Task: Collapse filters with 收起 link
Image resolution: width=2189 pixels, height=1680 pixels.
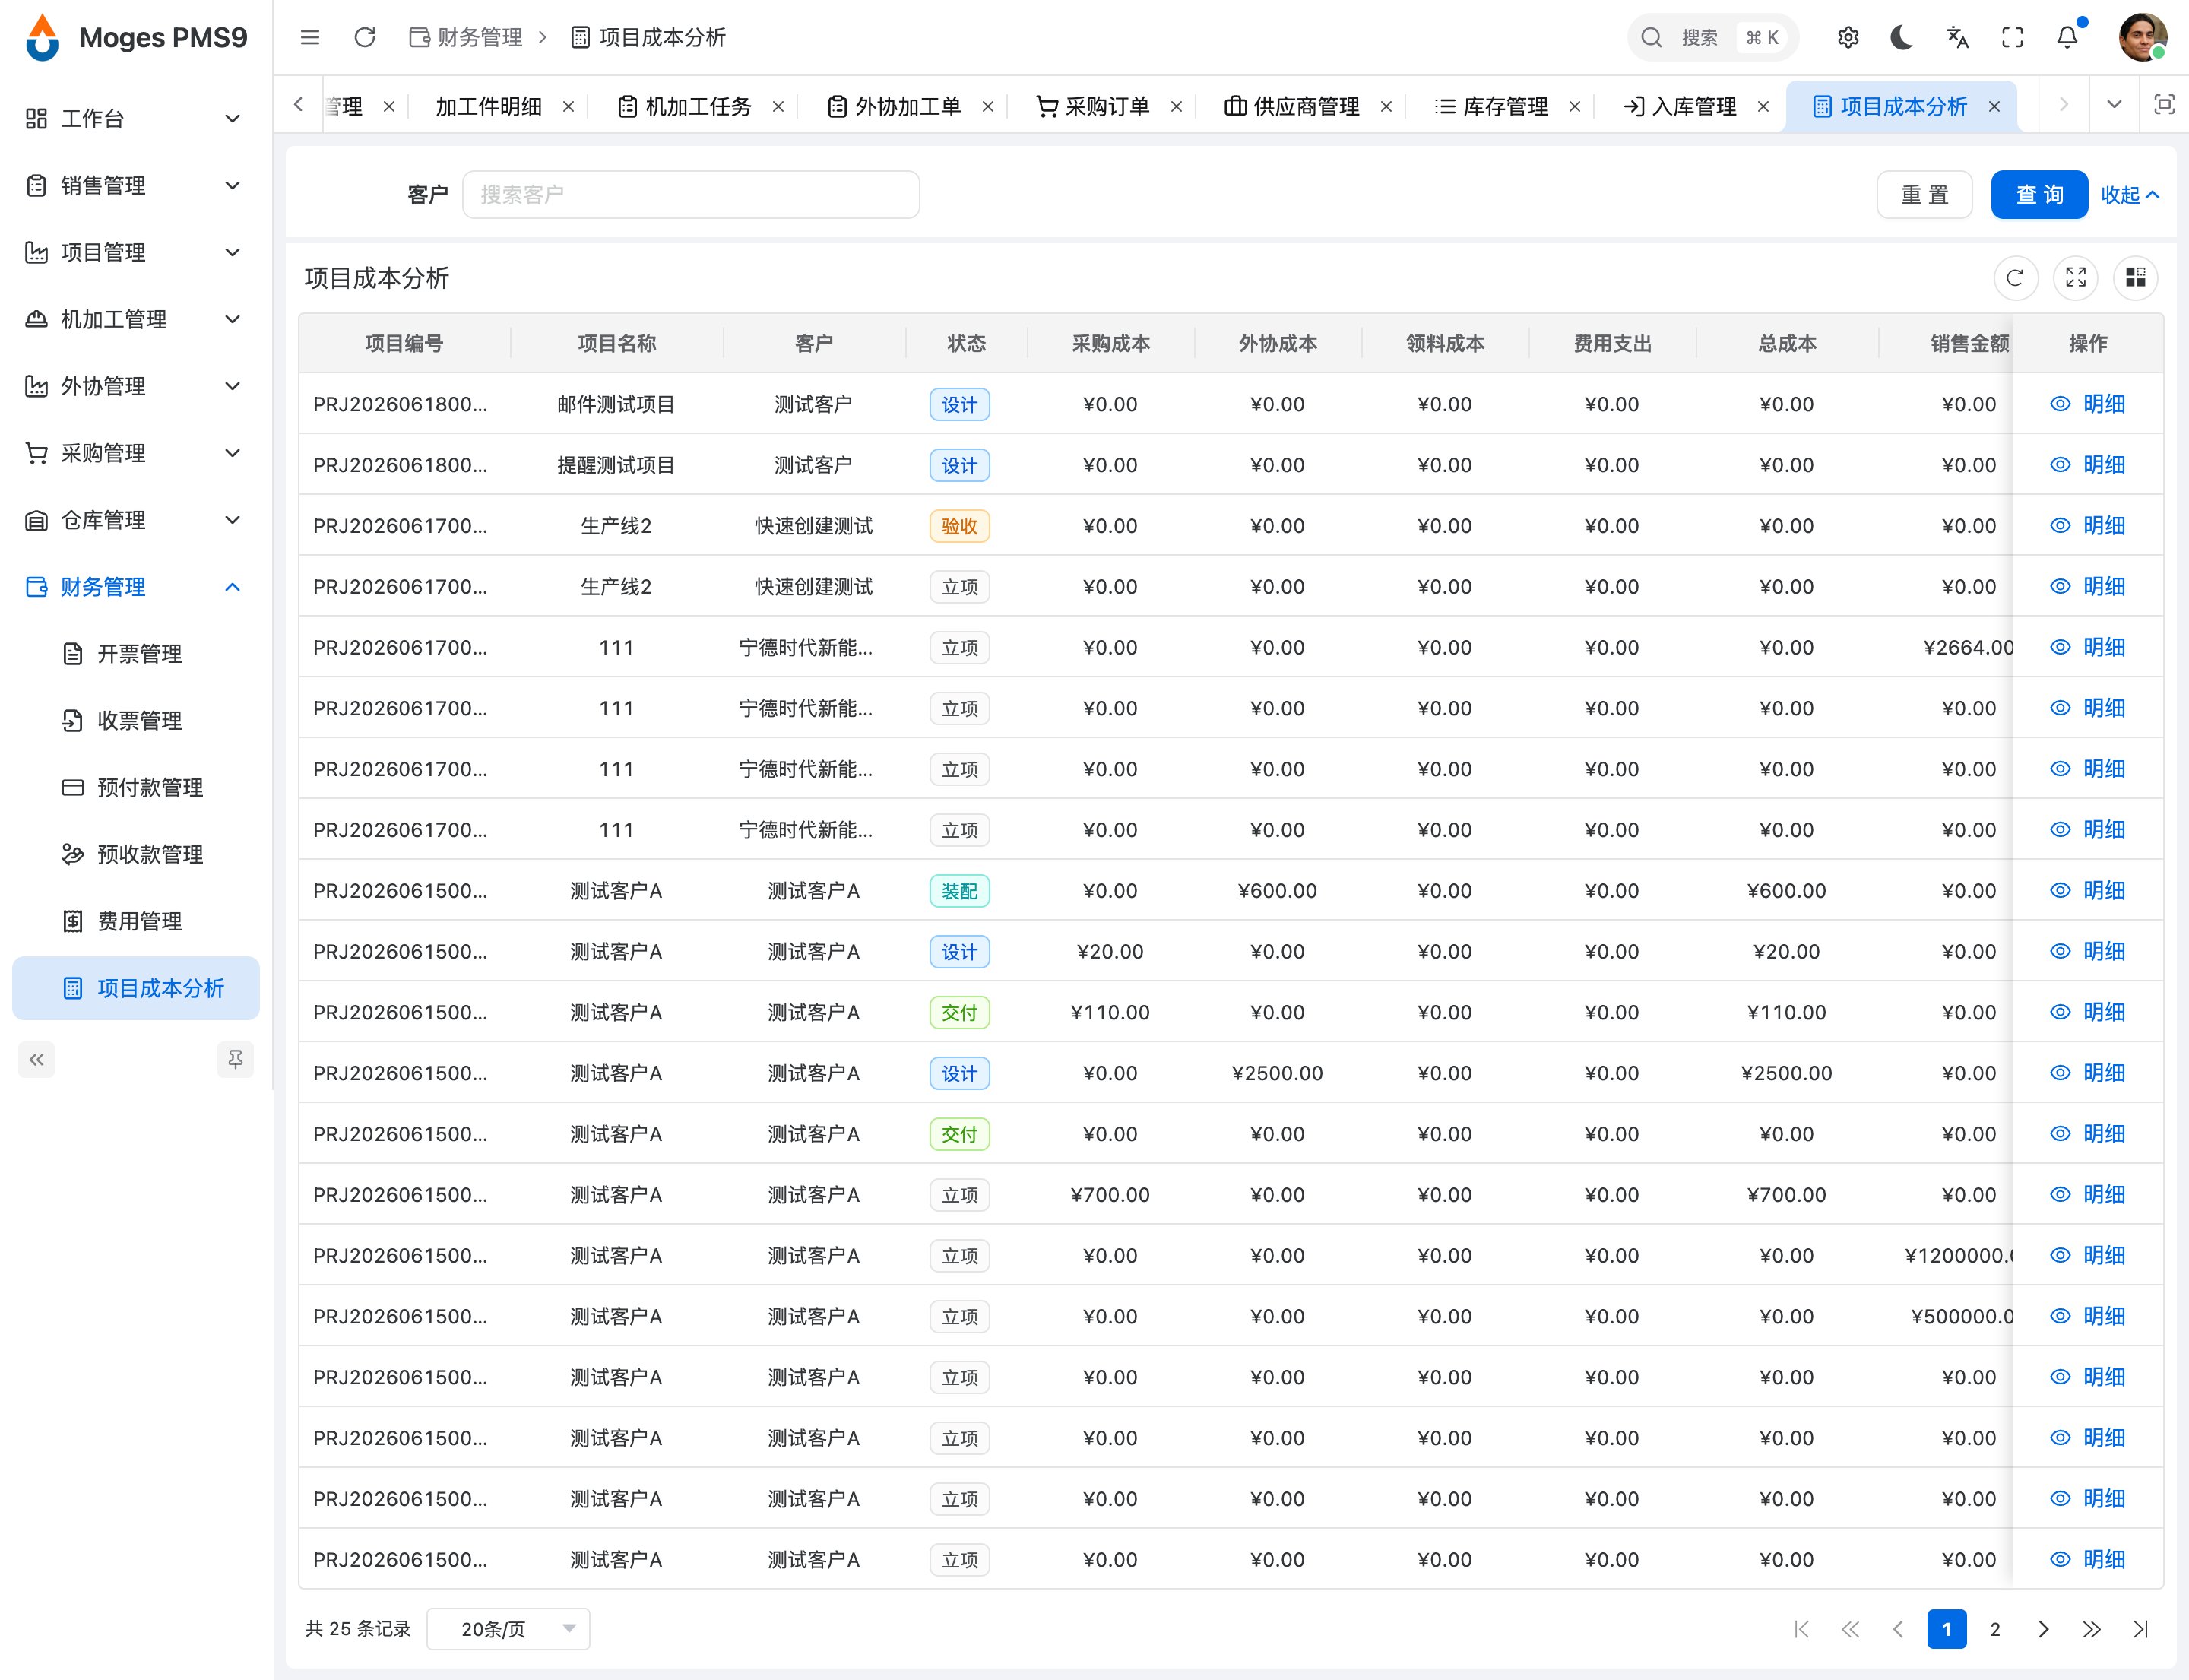Action: (x=2130, y=195)
